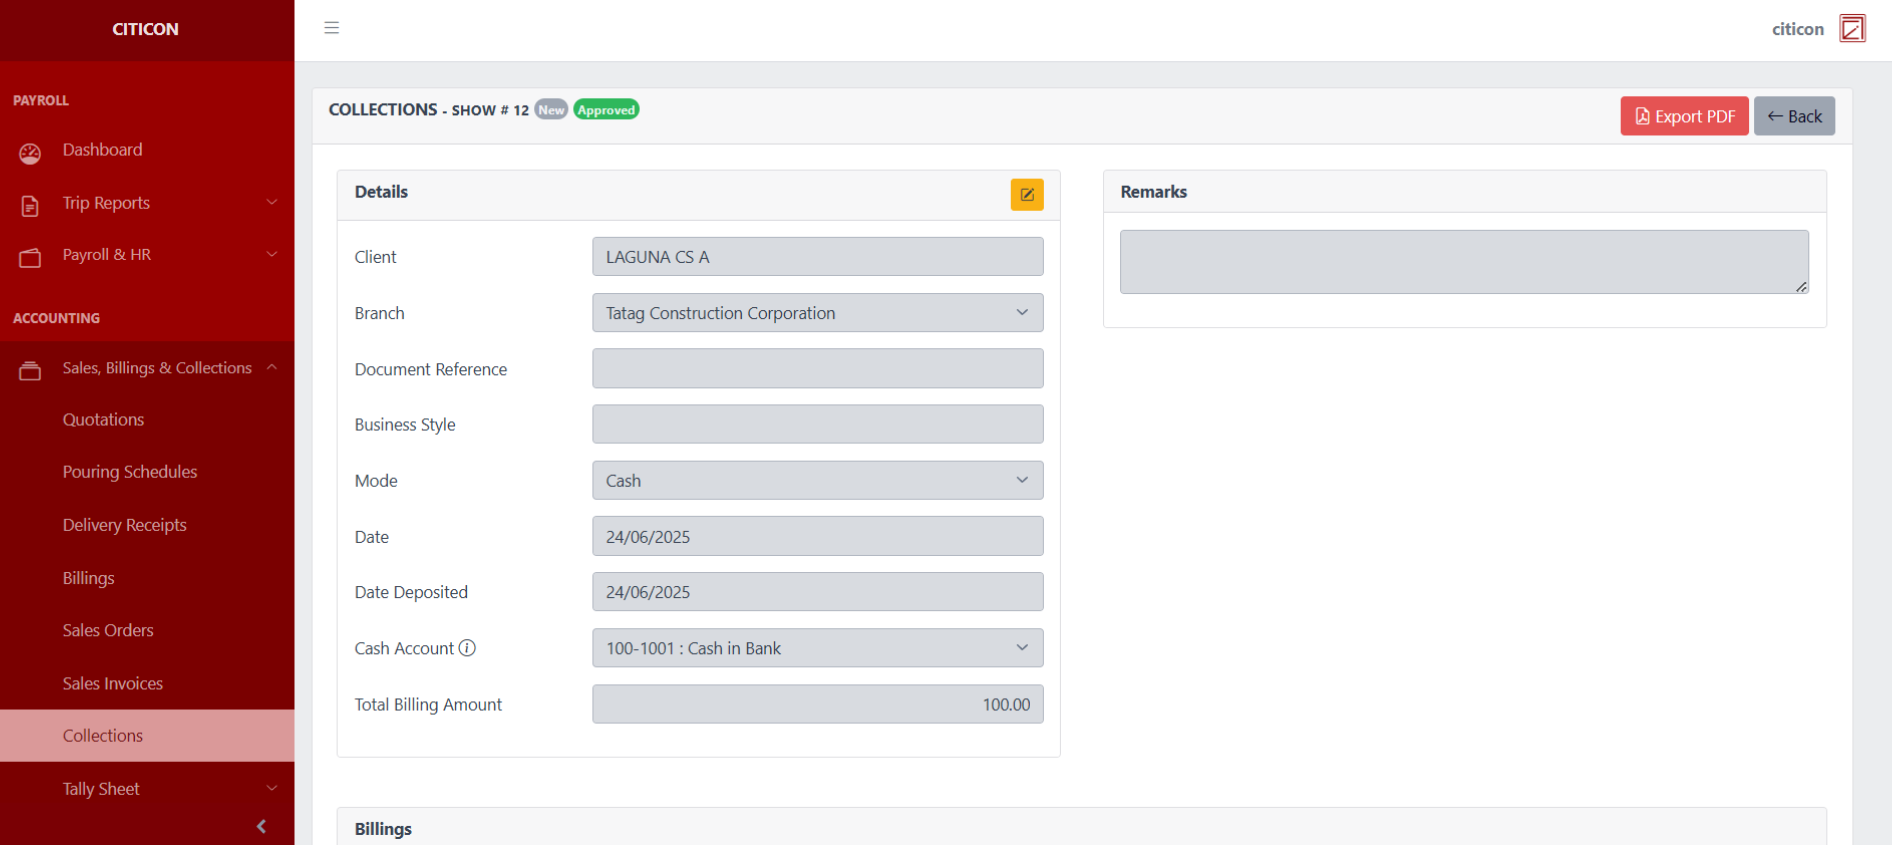The width and height of the screenshot is (1892, 845).
Task: Click the Dashboard gauge icon
Action: [30, 153]
